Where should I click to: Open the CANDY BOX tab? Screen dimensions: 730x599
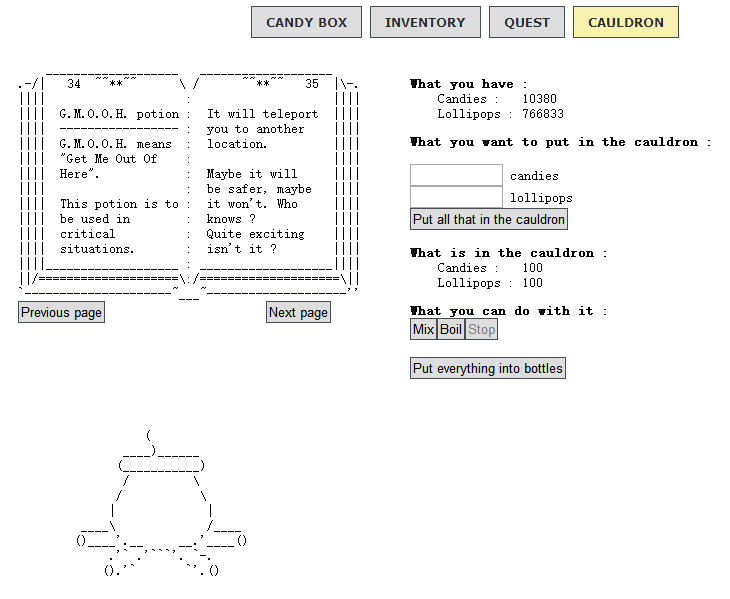click(x=306, y=22)
